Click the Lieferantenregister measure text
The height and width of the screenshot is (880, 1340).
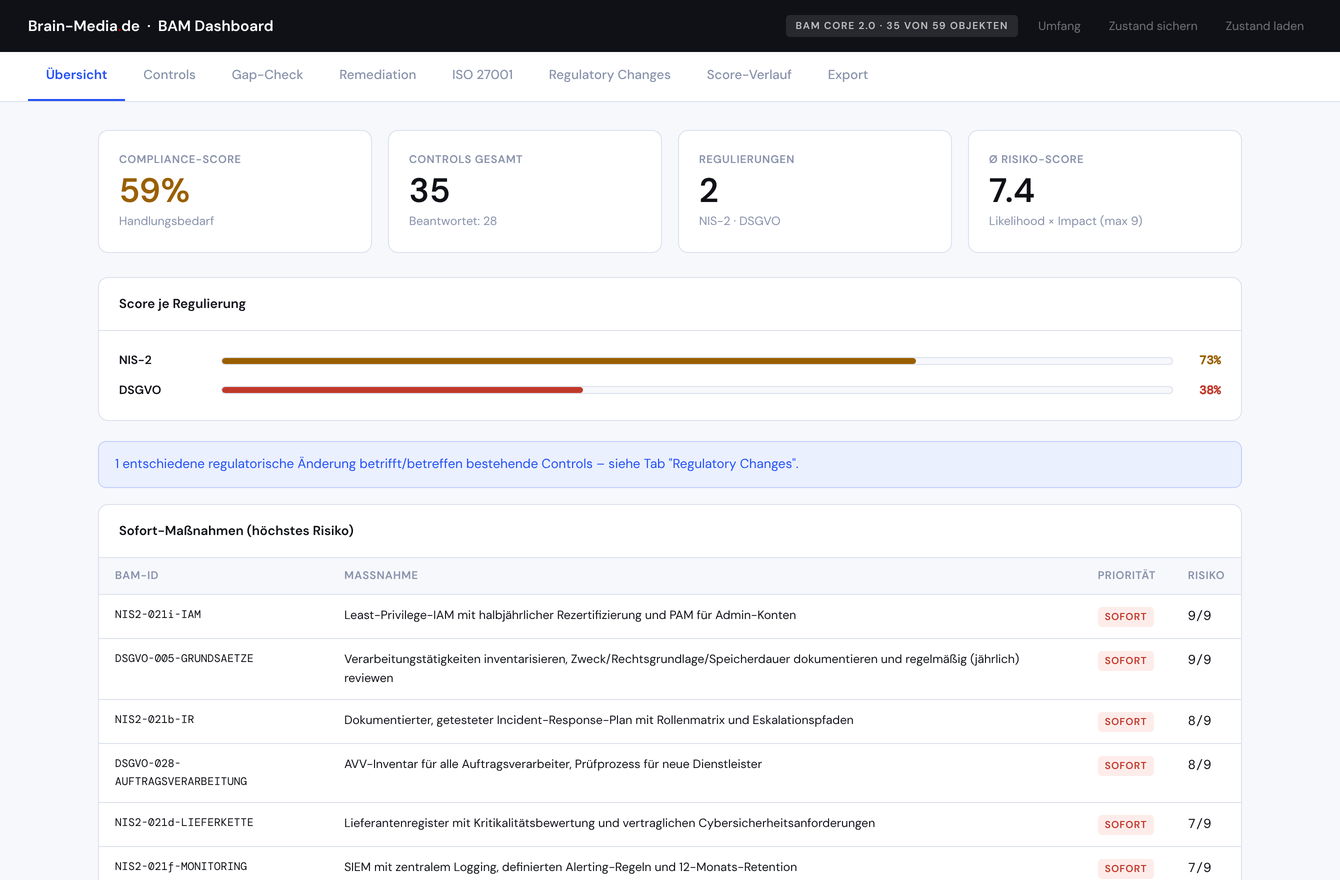point(610,823)
